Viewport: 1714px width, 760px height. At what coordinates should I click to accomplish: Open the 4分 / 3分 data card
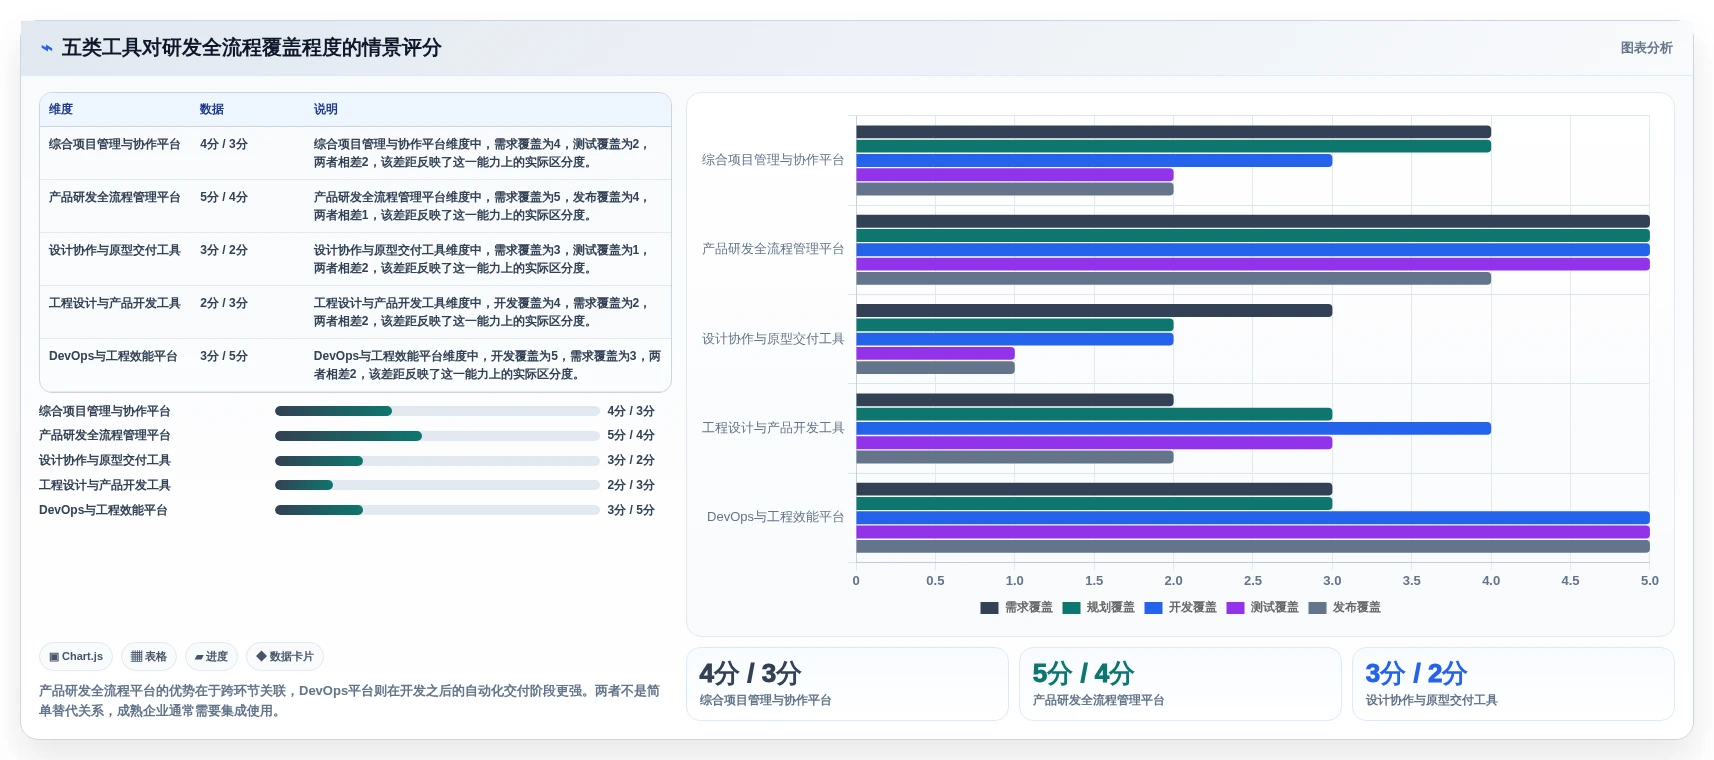coord(847,684)
